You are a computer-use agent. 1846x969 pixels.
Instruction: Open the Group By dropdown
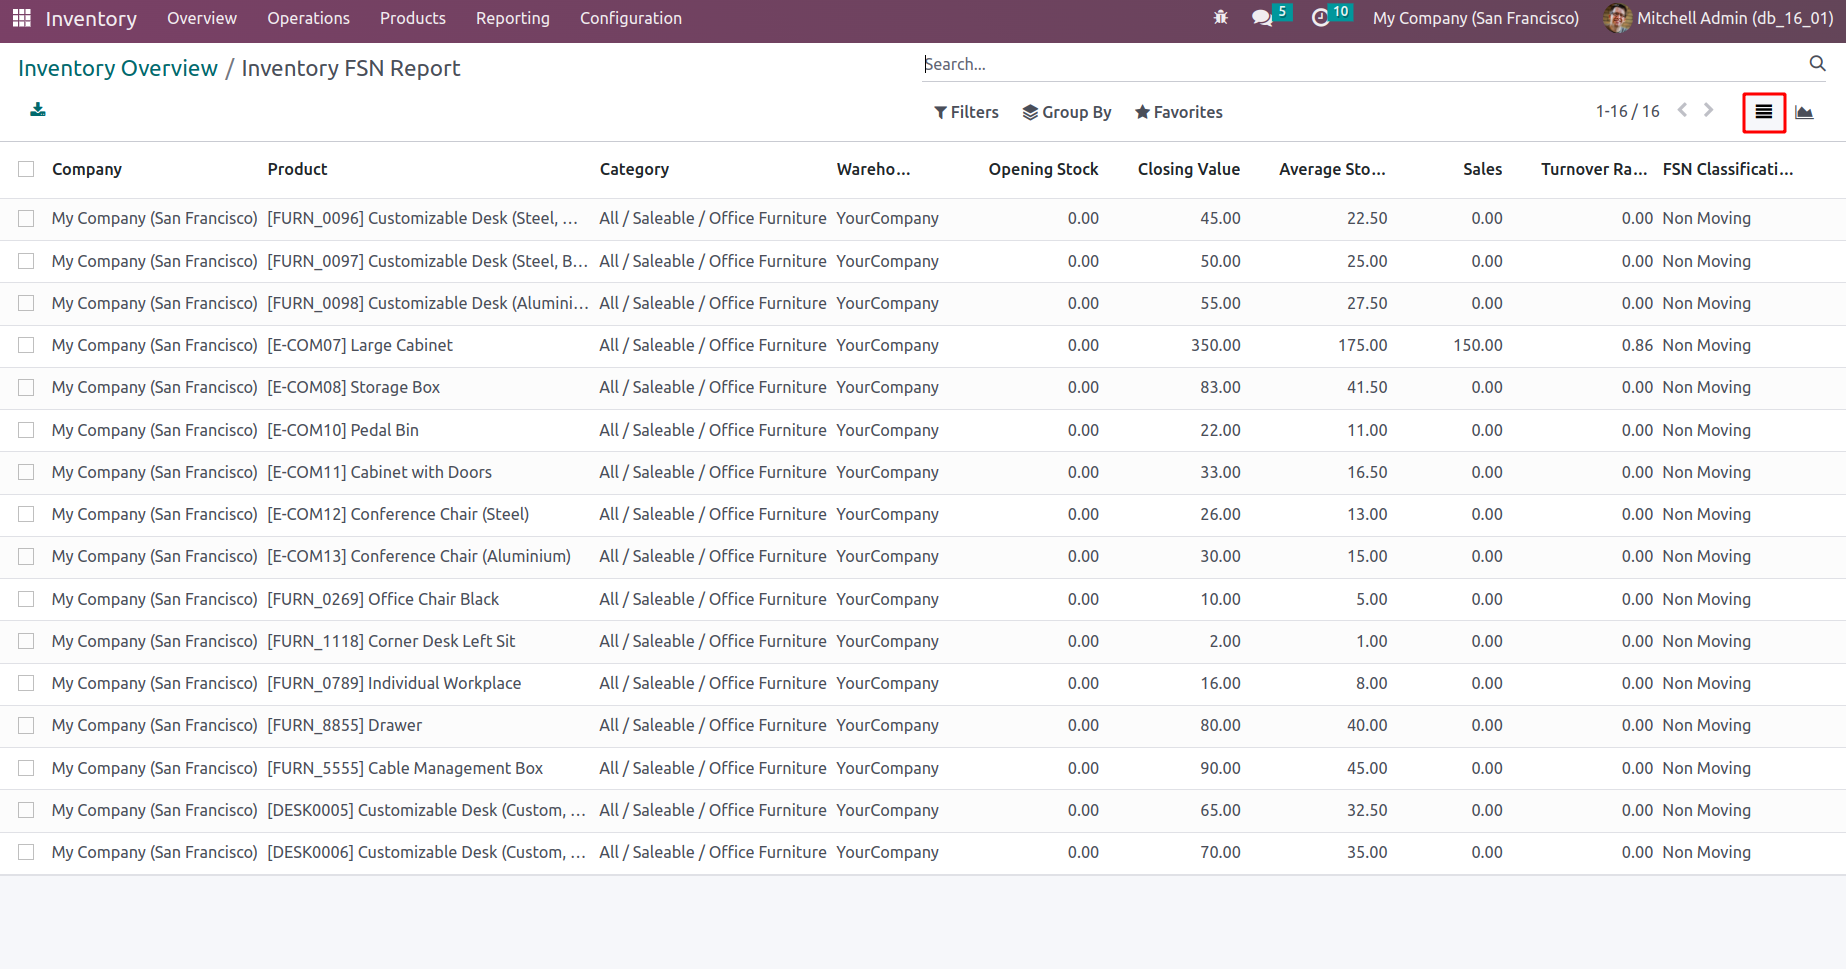[x=1067, y=112]
